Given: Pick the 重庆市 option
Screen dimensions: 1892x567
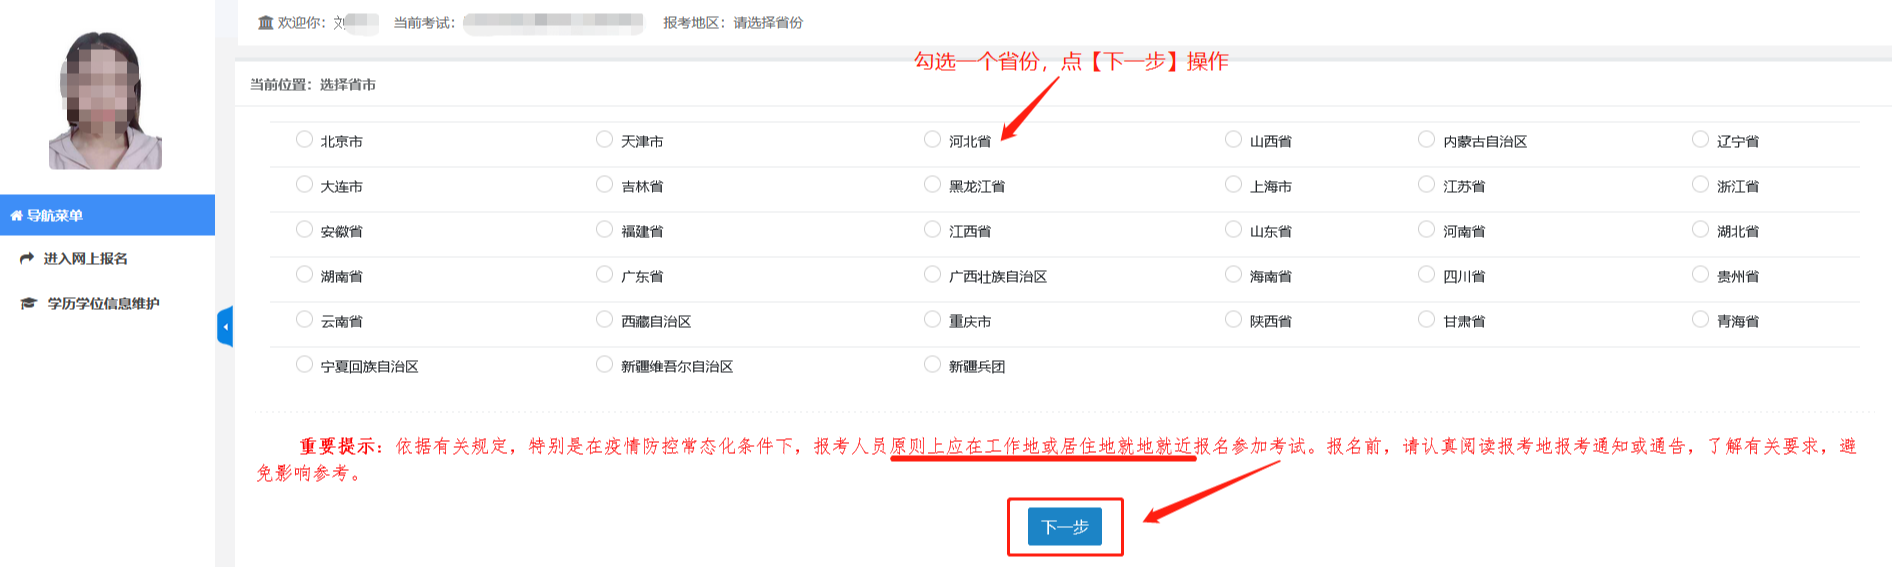Looking at the screenshot, I should pos(932,319).
